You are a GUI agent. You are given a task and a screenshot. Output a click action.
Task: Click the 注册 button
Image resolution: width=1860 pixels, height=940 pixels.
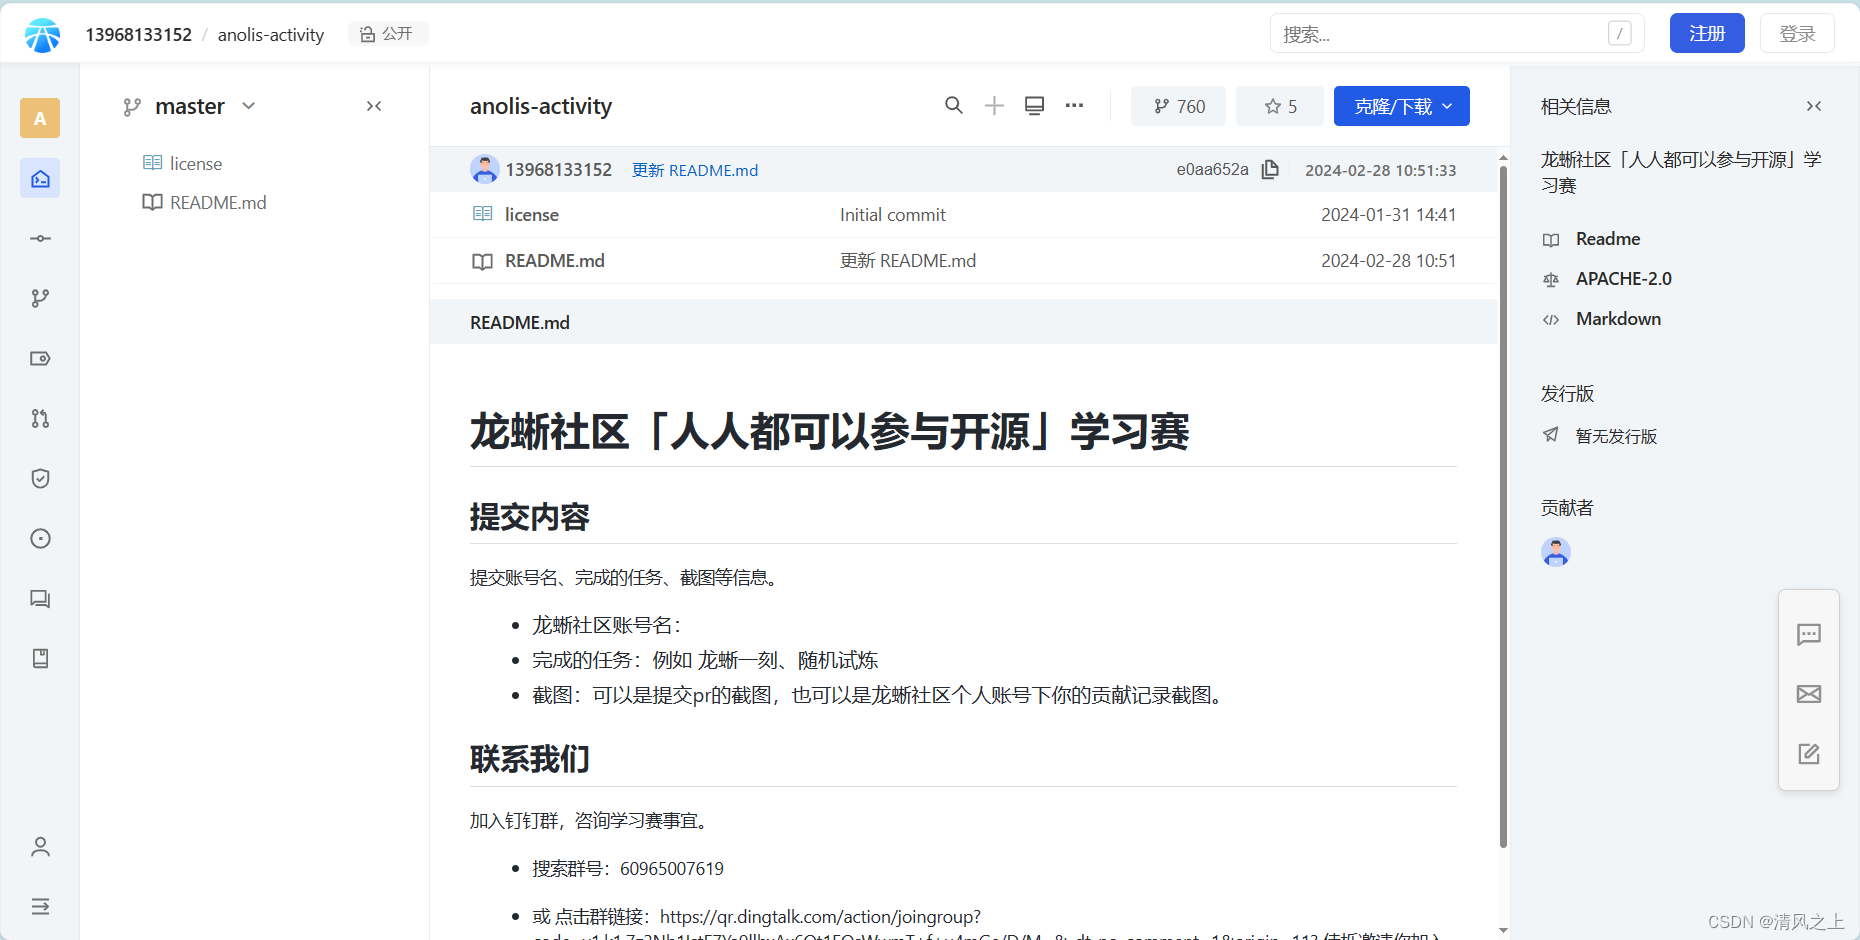coord(1707,33)
